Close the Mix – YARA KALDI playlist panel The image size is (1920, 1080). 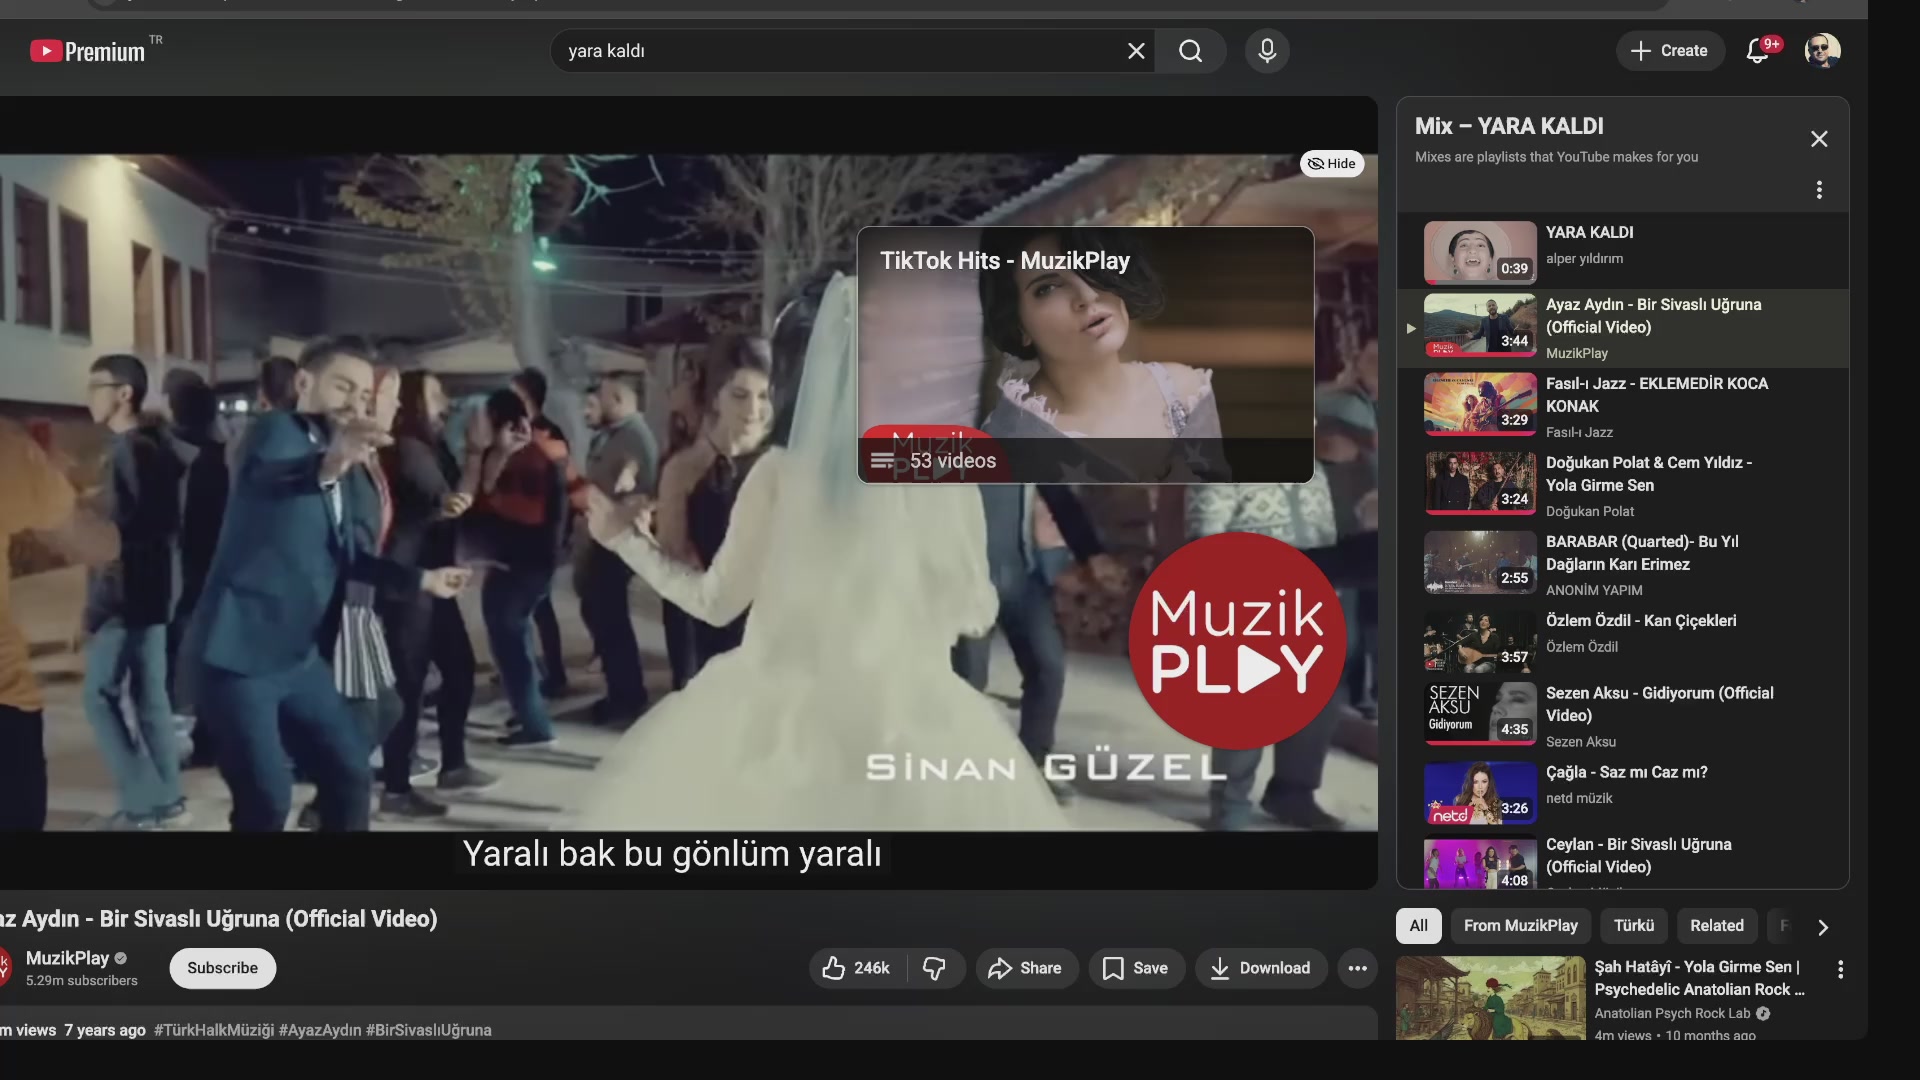click(1819, 139)
